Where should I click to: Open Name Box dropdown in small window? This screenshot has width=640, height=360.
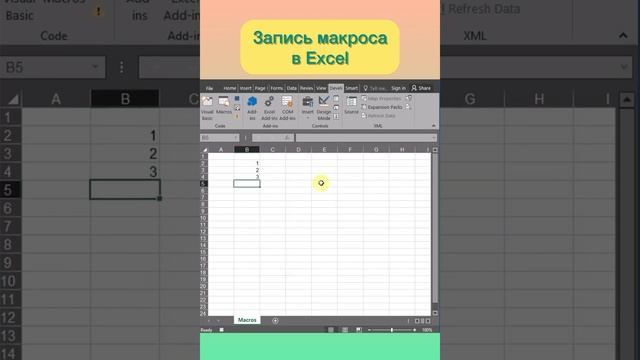tap(236, 138)
